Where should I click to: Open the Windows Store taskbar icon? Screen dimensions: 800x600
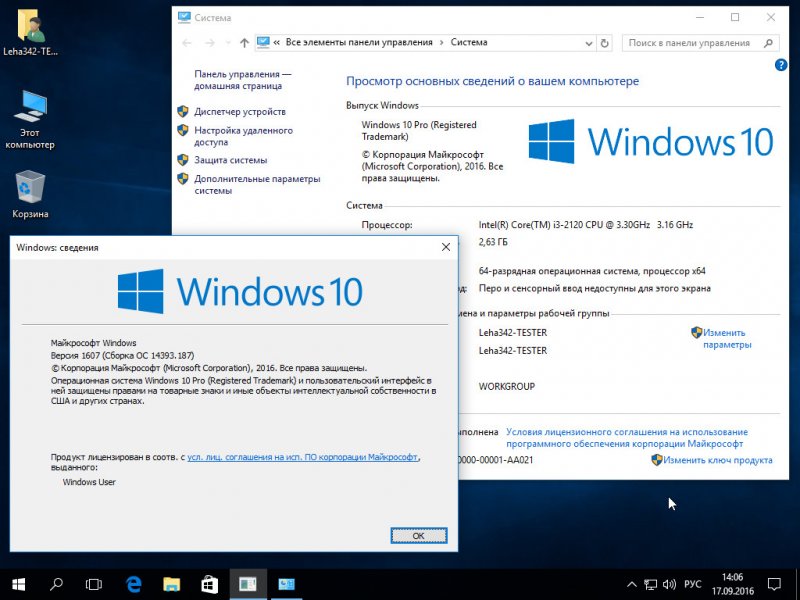(210, 584)
